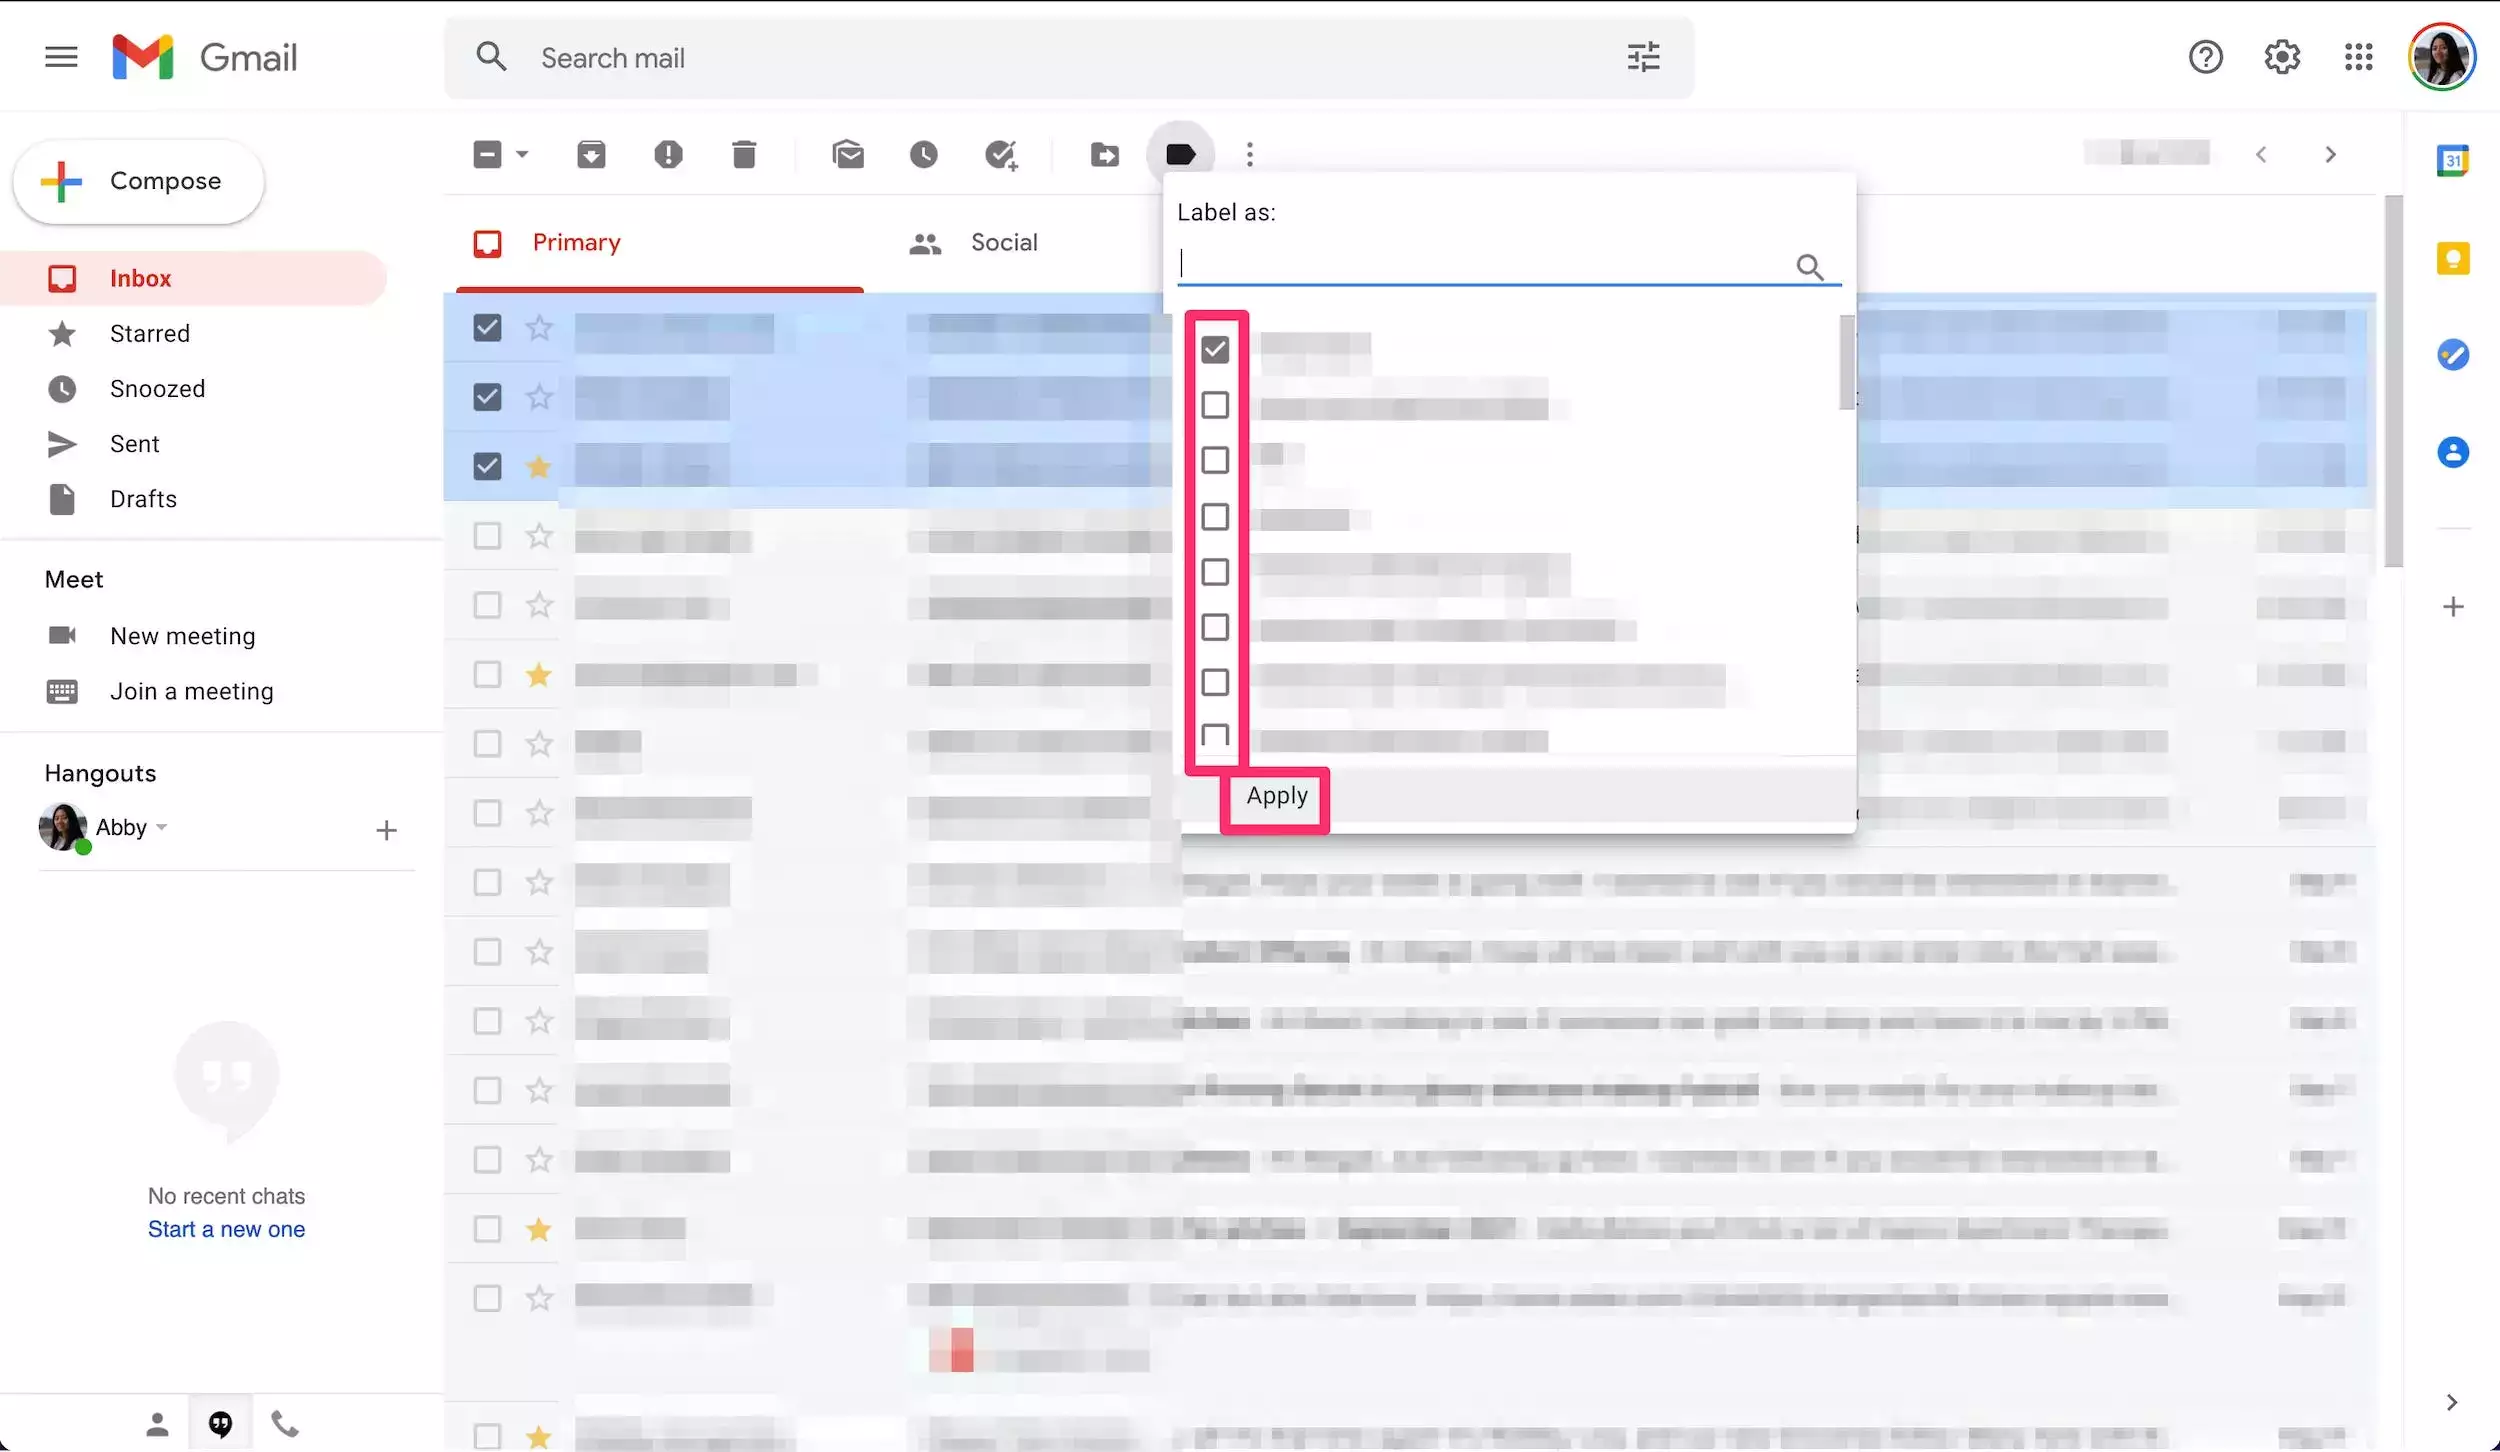Deselect the first email's checkbox
This screenshot has height=1452, width=2500.
pyautogui.click(x=487, y=328)
